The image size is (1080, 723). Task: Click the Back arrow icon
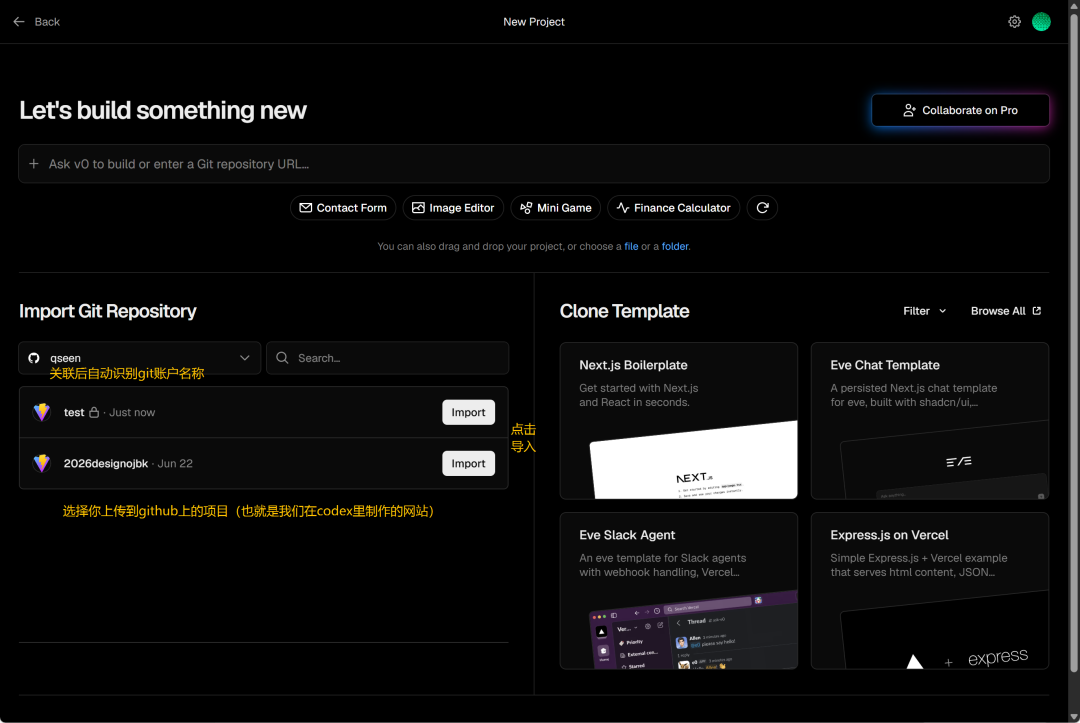click(x=19, y=22)
